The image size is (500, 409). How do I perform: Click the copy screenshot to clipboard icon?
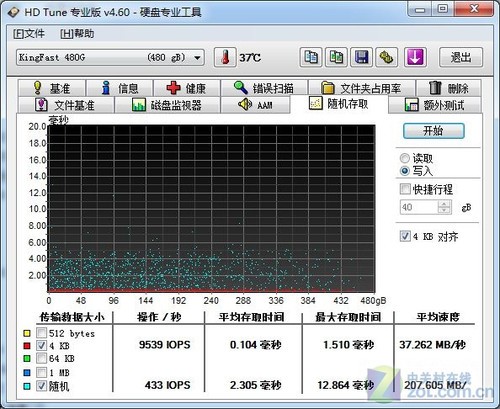pyautogui.click(x=336, y=57)
